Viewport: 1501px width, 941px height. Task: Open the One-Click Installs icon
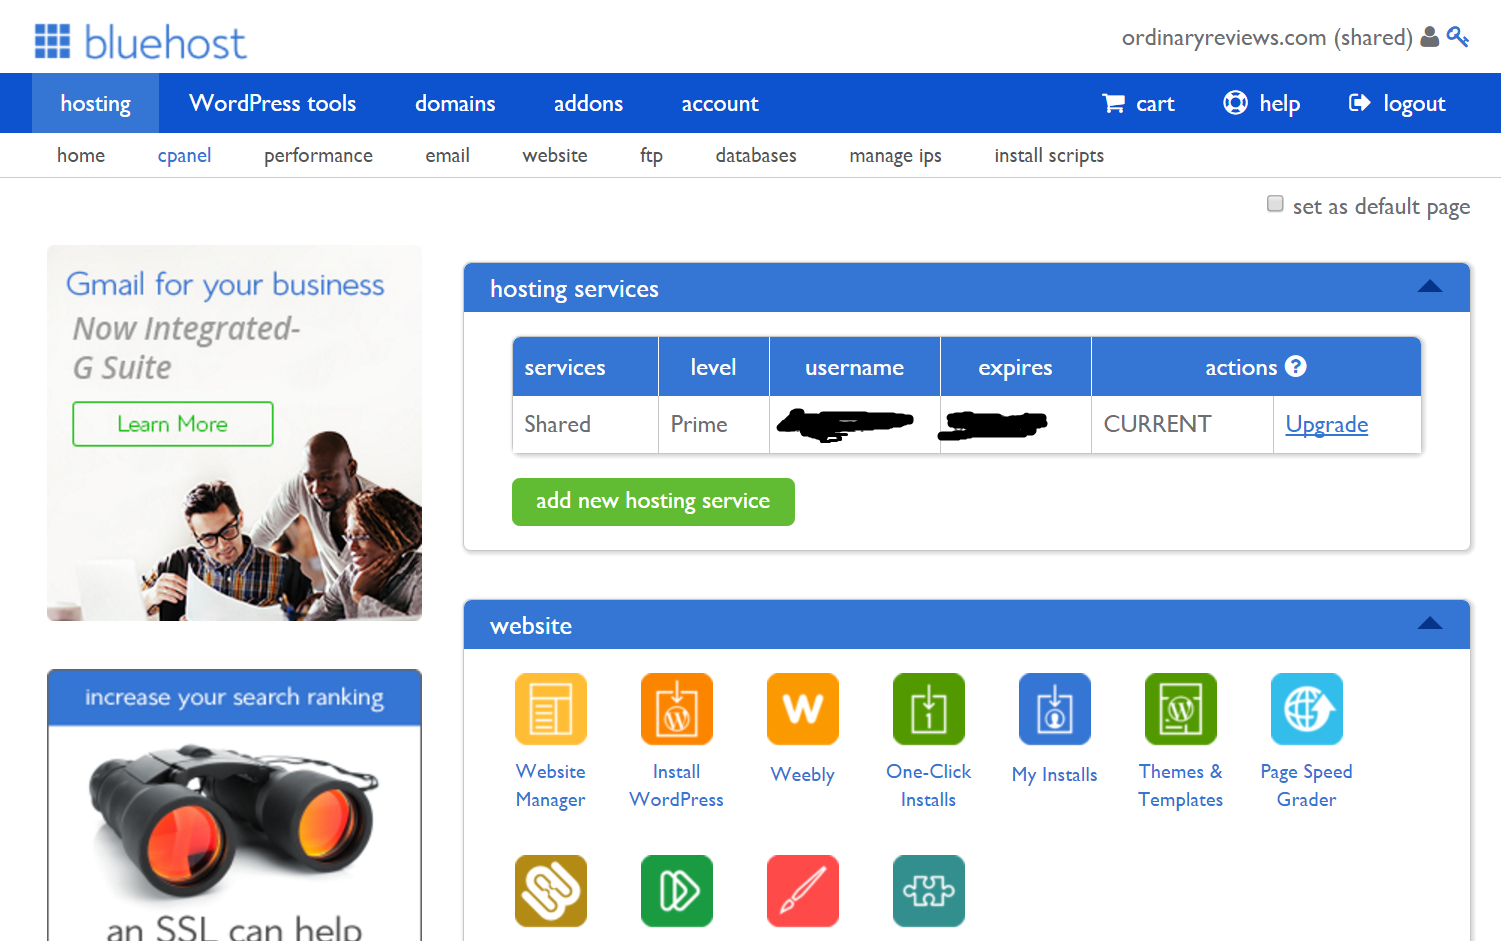[x=929, y=709]
